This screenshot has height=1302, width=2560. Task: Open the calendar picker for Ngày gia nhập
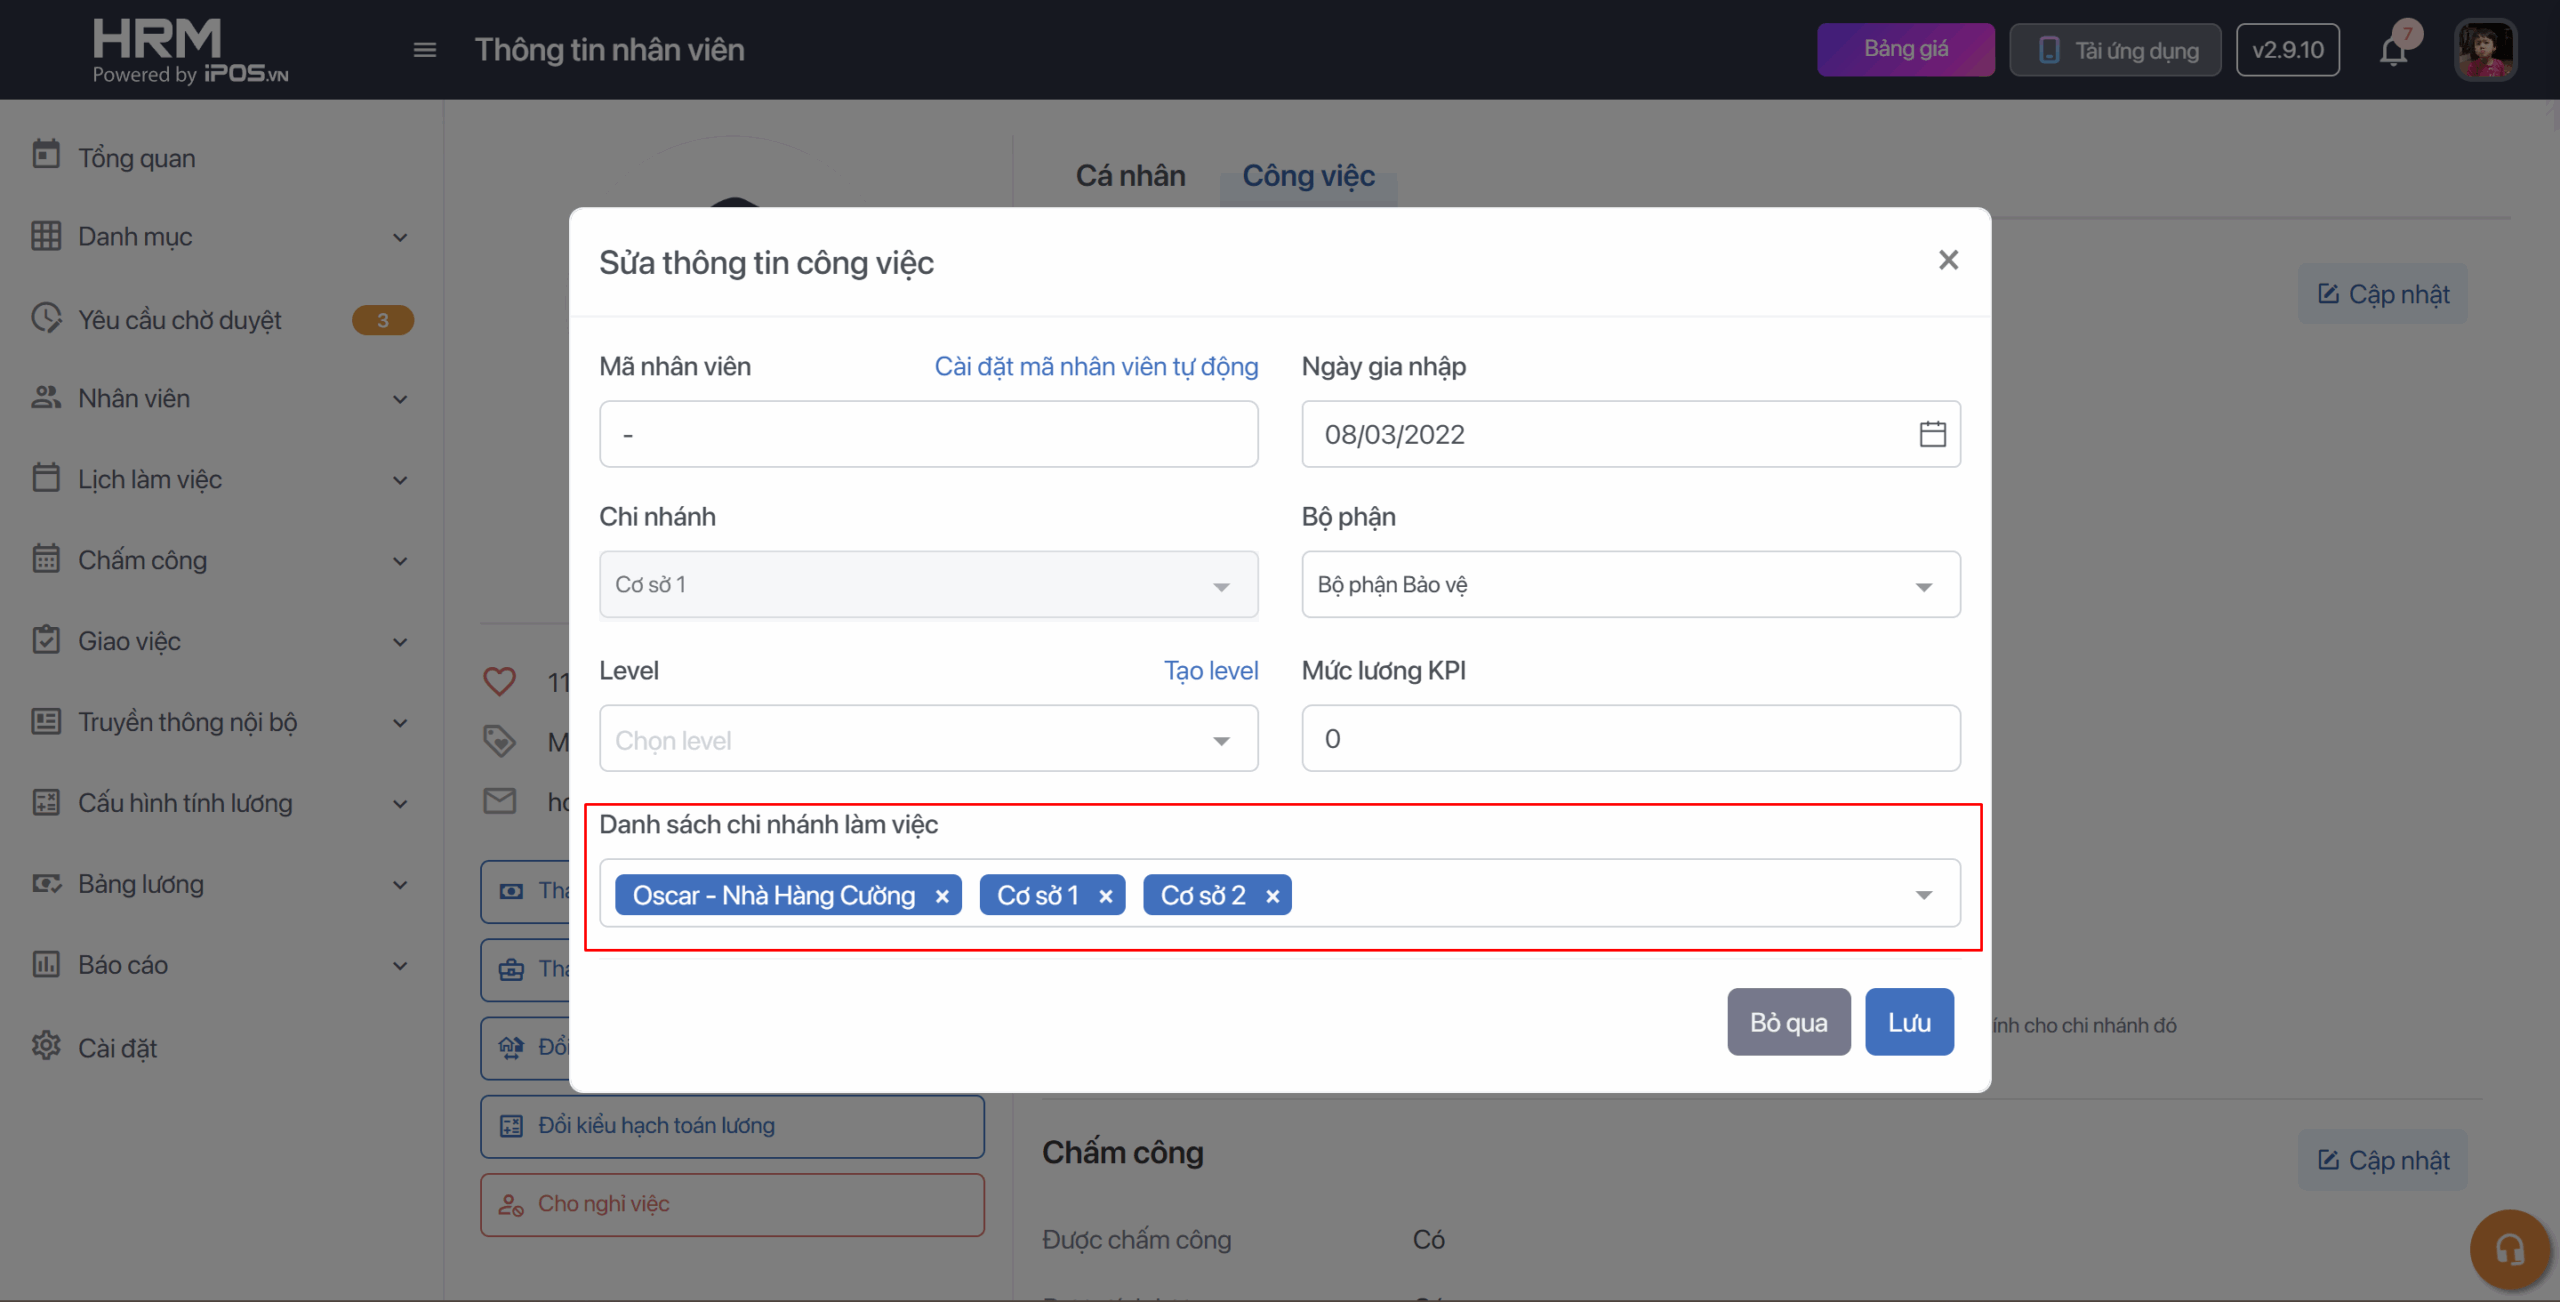[x=1932, y=434]
